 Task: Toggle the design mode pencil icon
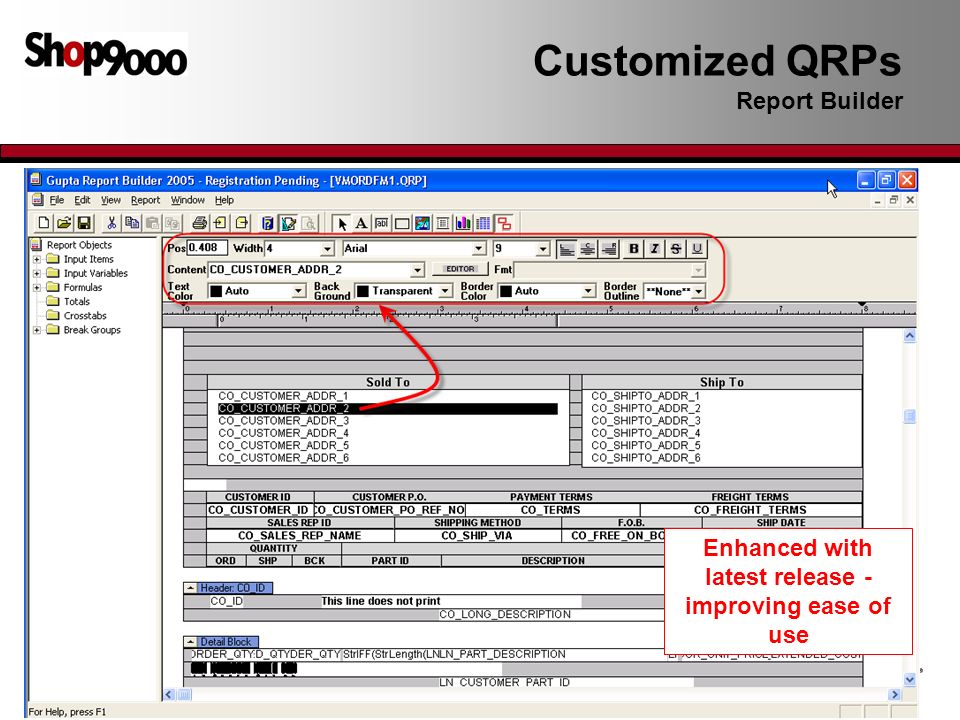click(x=288, y=223)
